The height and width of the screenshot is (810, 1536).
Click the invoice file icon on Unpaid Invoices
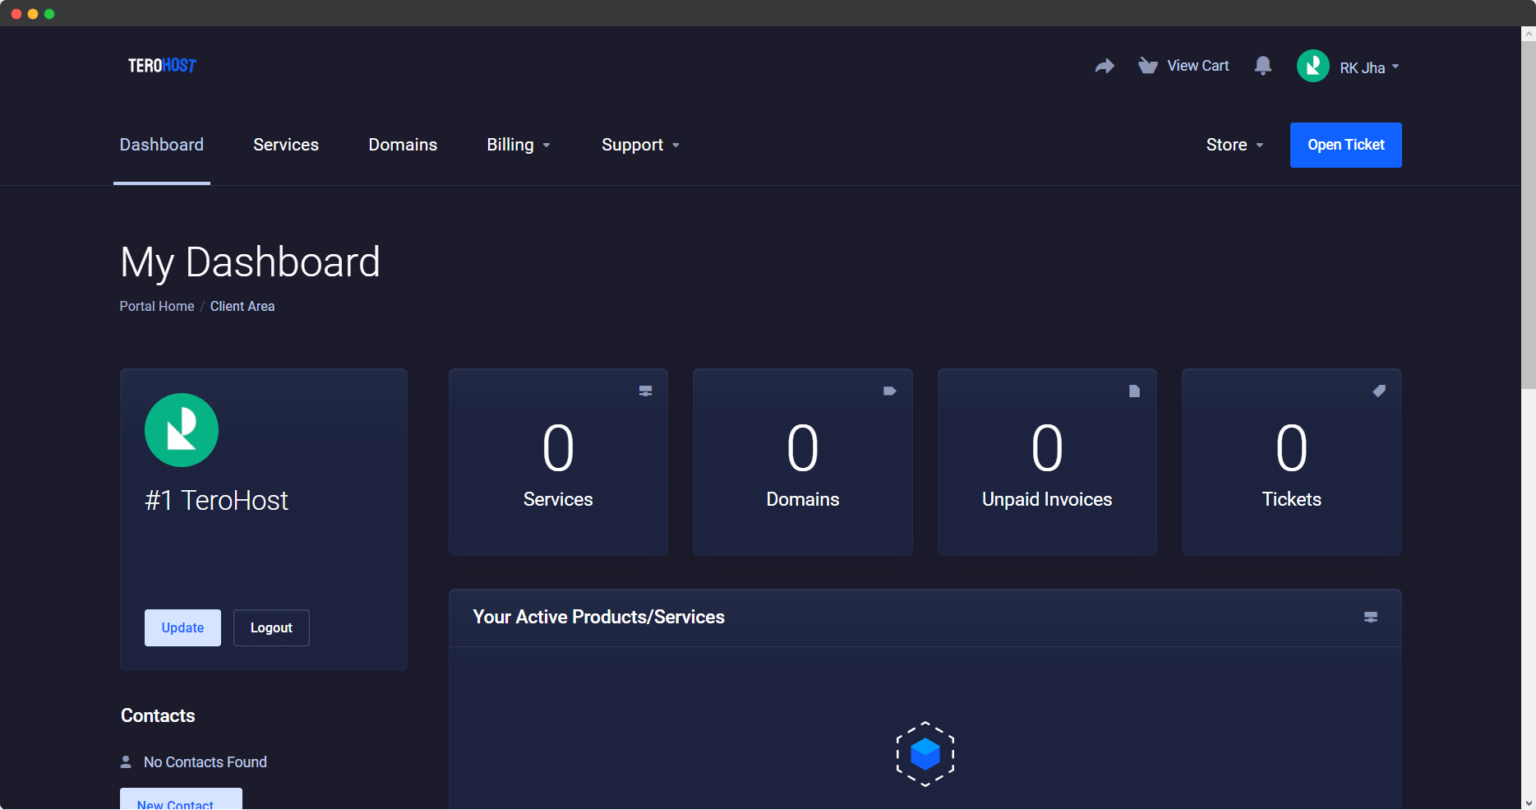pyautogui.click(x=1133, y=391)
